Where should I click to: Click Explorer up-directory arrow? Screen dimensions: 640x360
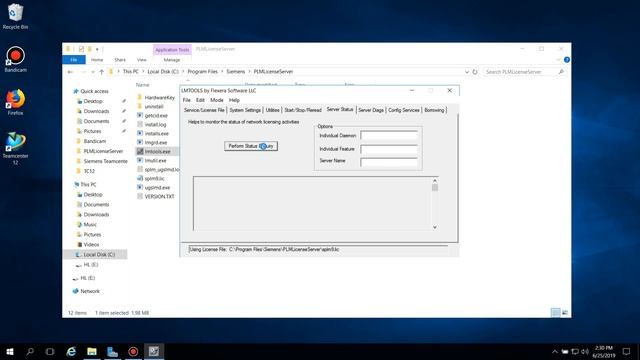pos(101,72)
